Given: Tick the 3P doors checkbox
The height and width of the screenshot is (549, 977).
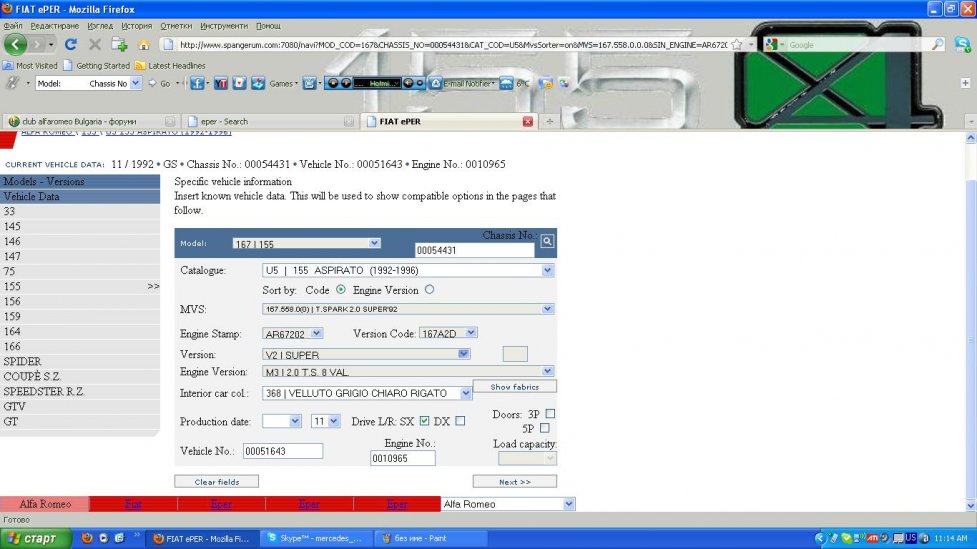Looking at the screenshot, I should [x=550, y=413].
